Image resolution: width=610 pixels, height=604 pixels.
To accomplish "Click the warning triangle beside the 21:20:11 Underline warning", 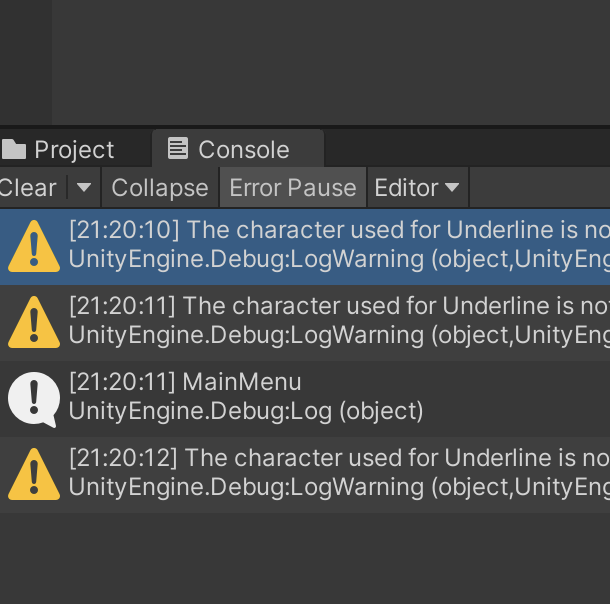I will click(34, 322).
